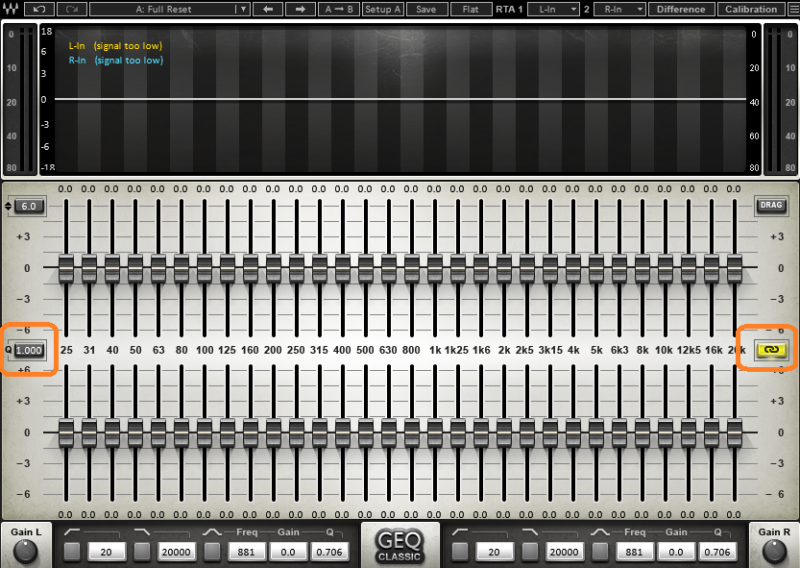The height and width of the screenshot is (568, 800).
Task: Enable the left channel high-pass filter
Action: pos(73,551)
